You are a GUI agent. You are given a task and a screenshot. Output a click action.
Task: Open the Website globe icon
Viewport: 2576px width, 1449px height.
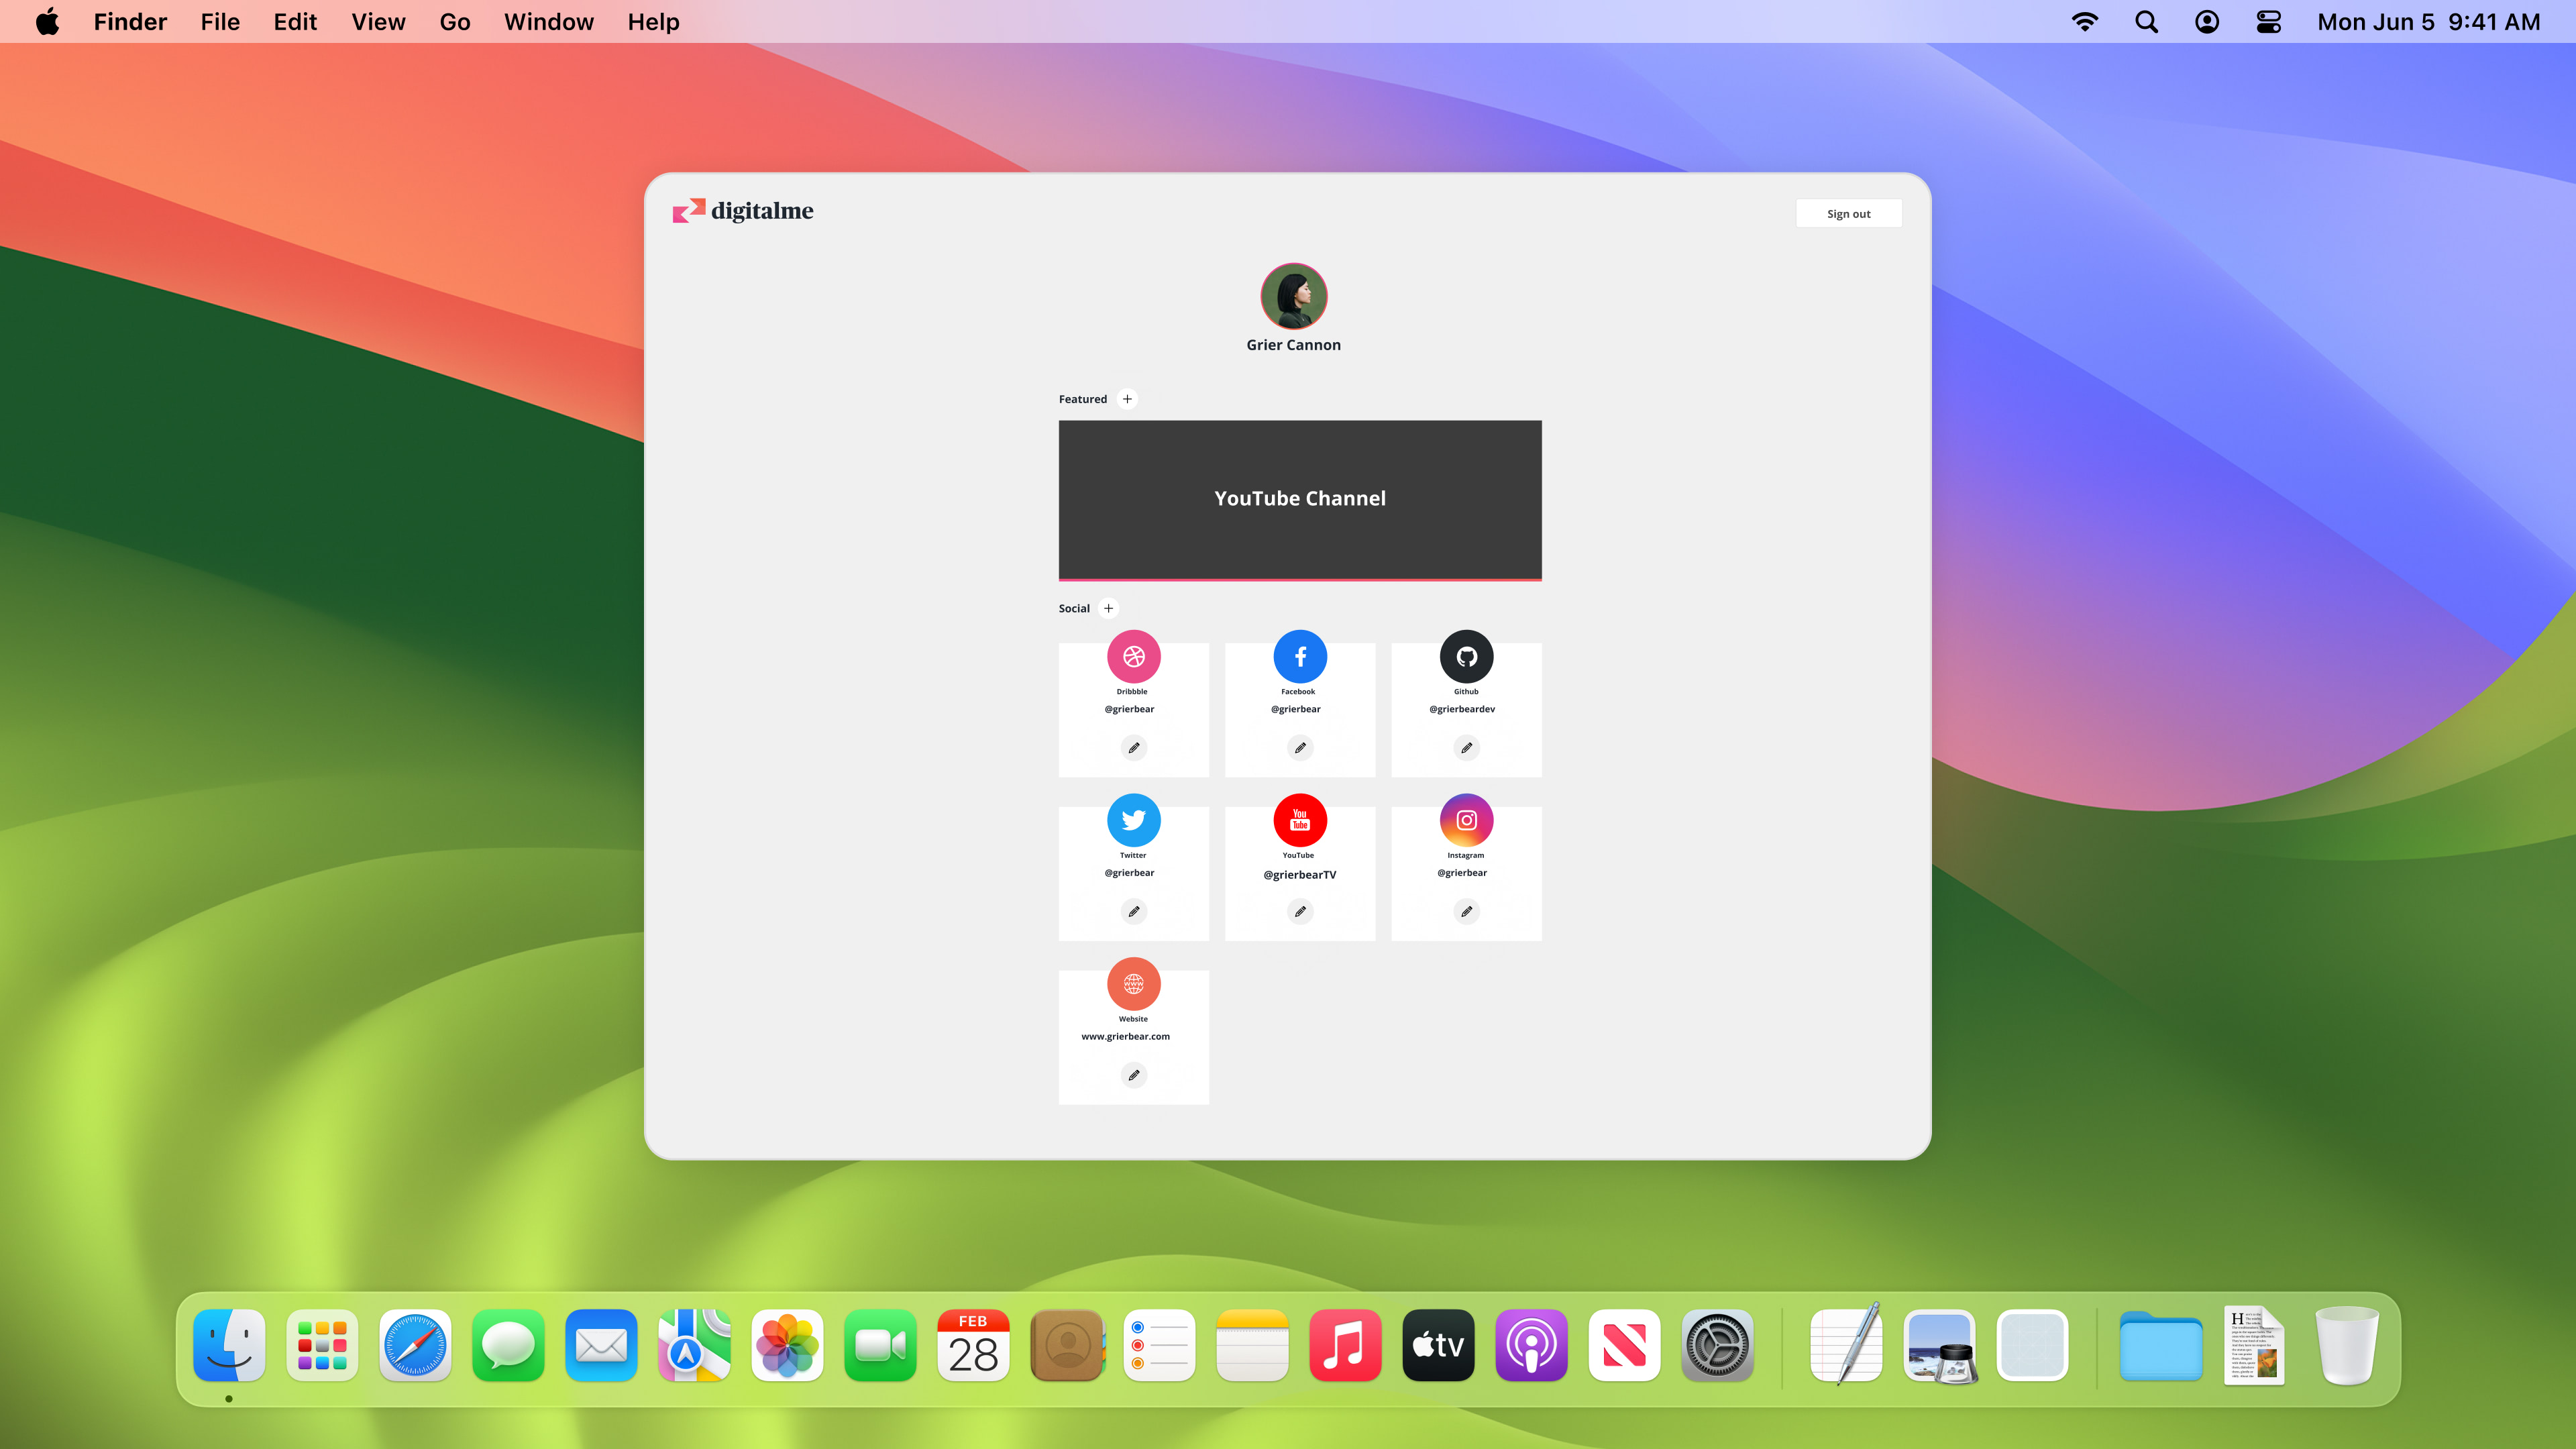(x=1133, y=984)
